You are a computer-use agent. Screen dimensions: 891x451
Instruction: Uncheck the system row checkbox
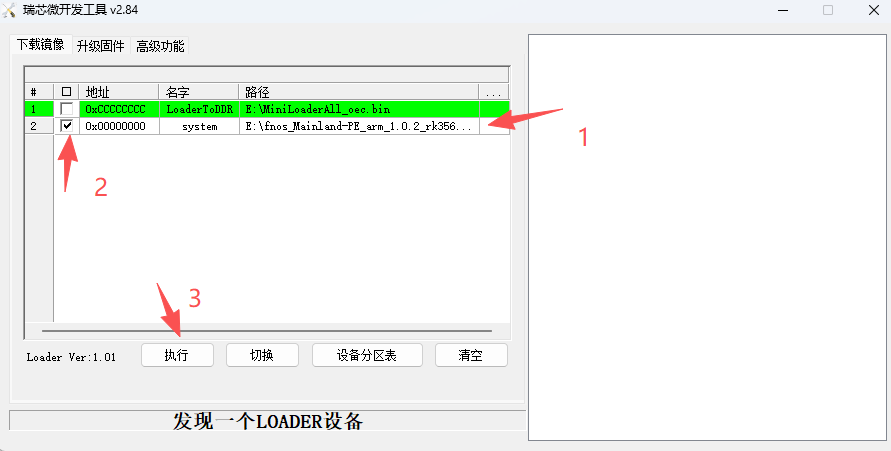(66, 126)
